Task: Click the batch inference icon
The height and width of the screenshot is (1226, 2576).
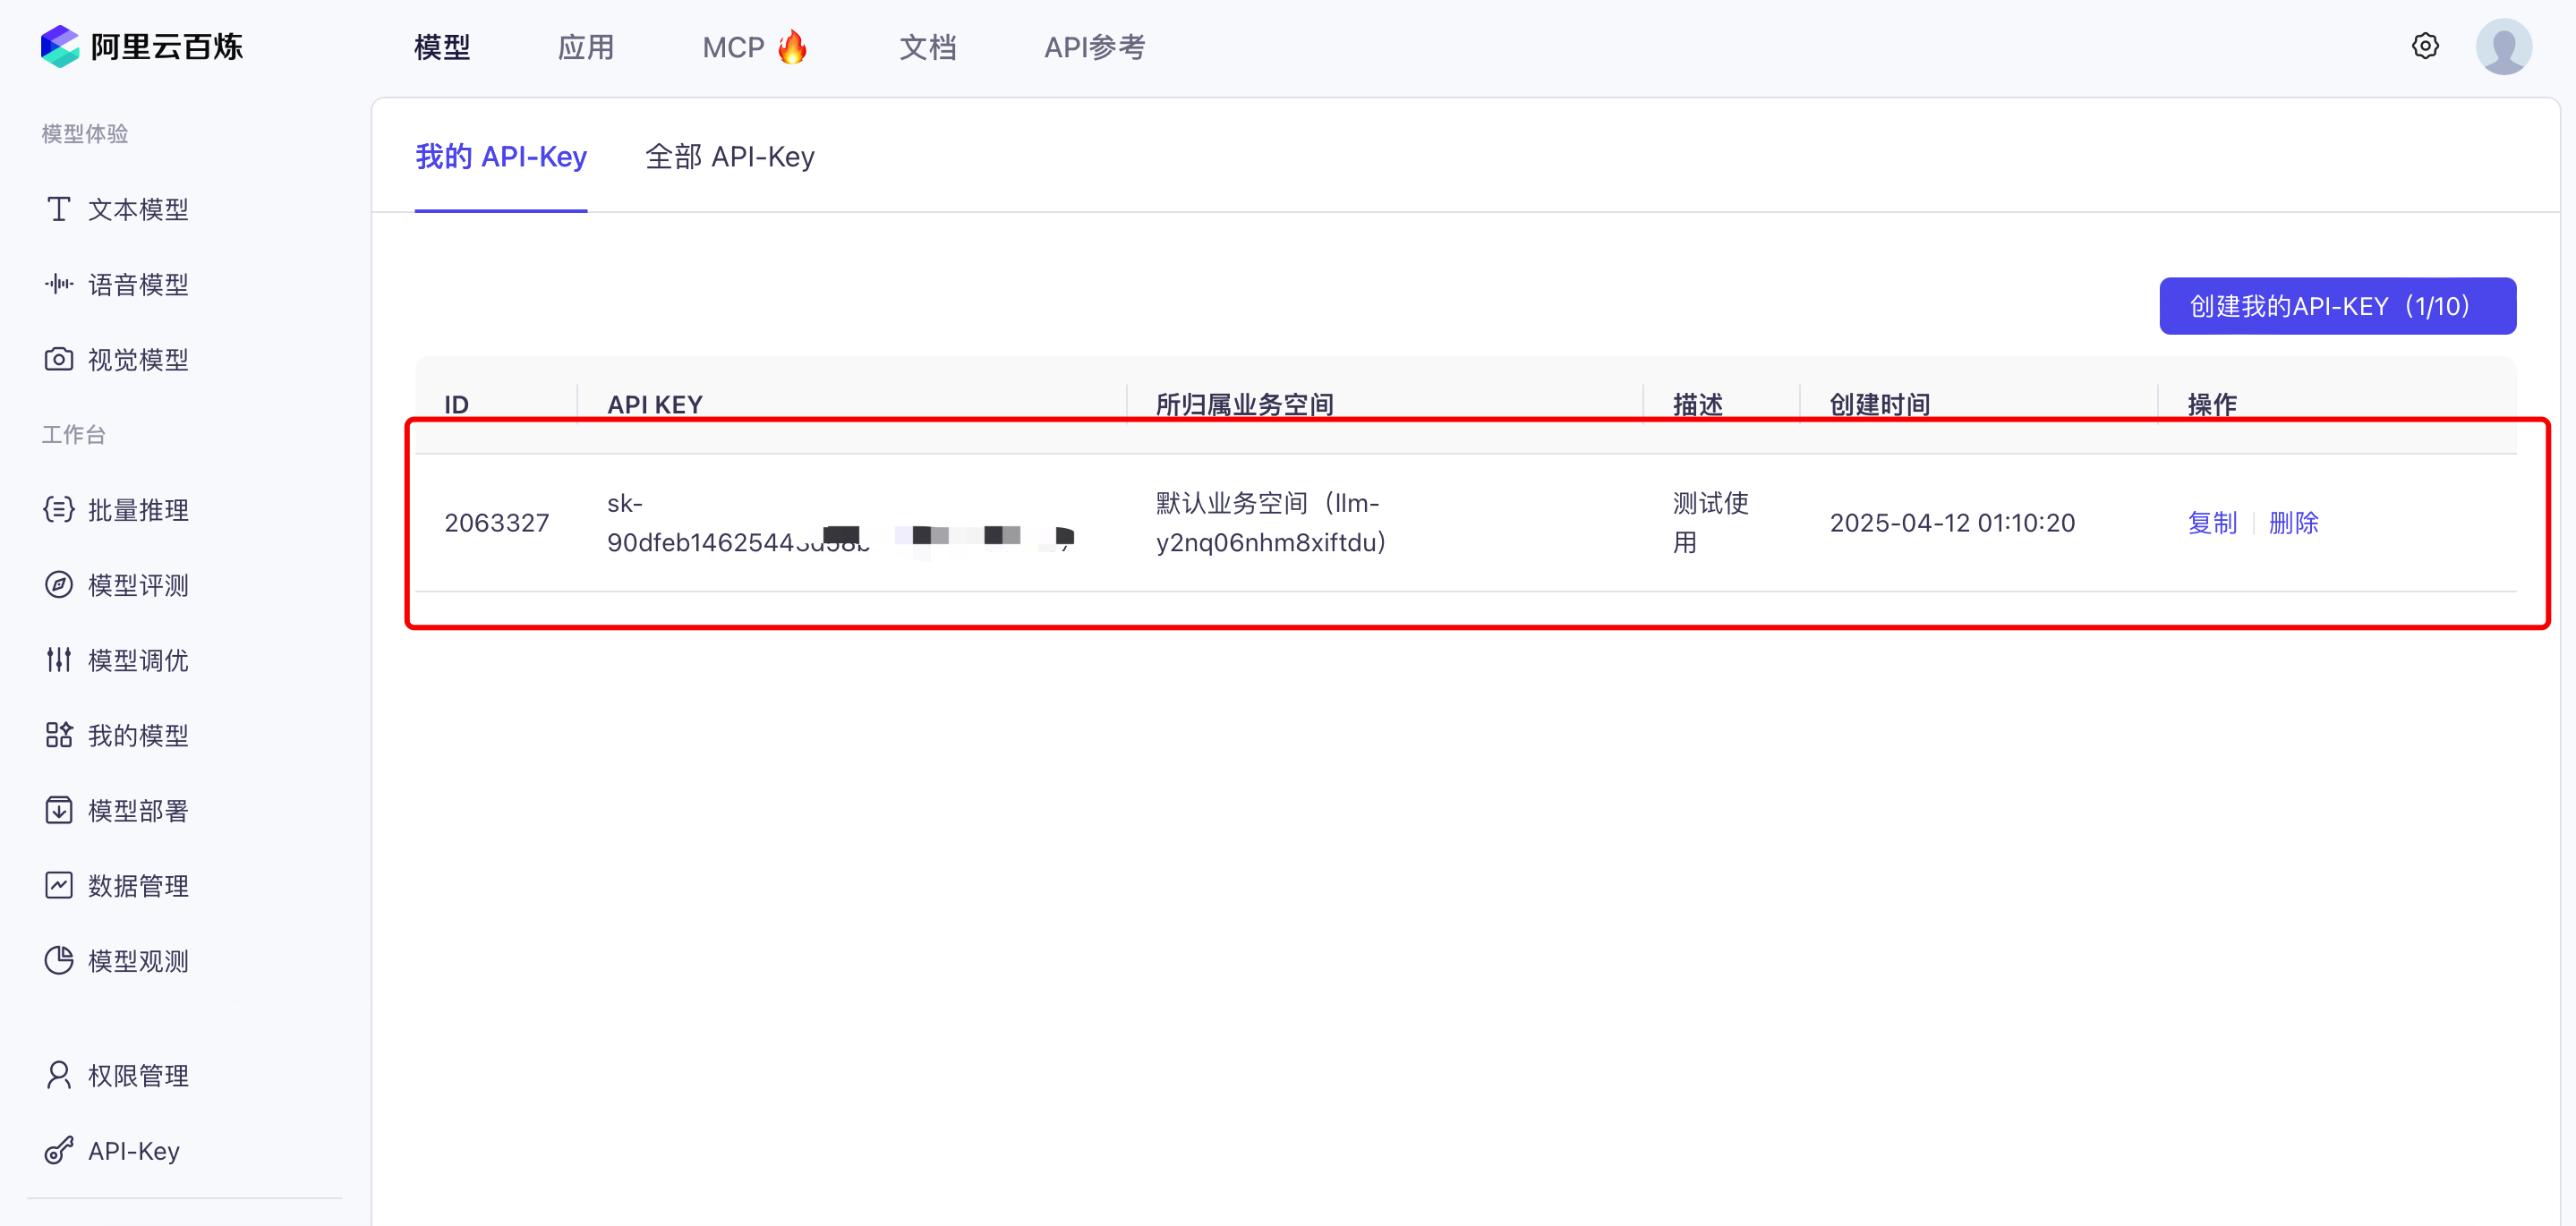Action: [58, 510]
